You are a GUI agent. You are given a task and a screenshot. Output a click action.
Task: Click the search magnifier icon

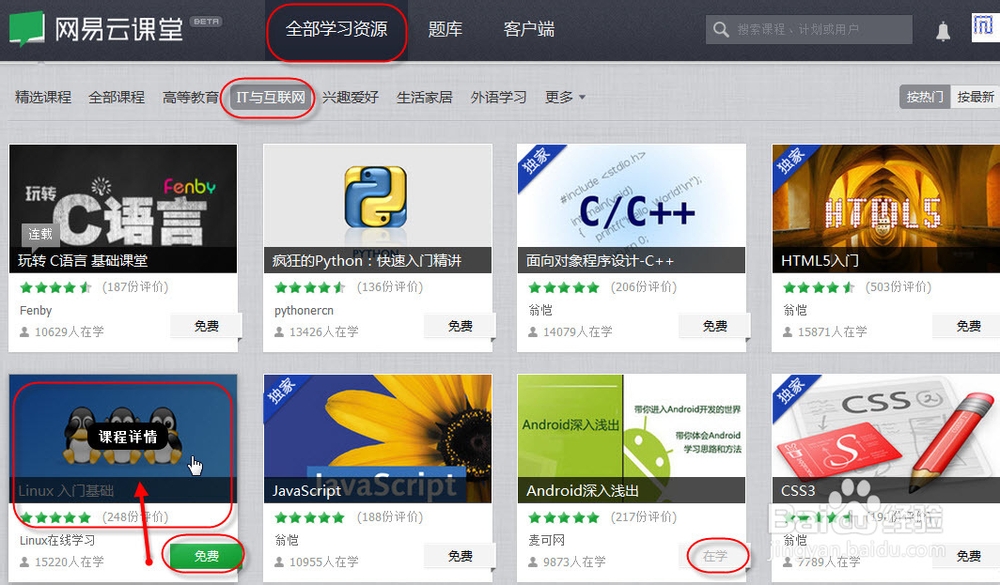721,29
